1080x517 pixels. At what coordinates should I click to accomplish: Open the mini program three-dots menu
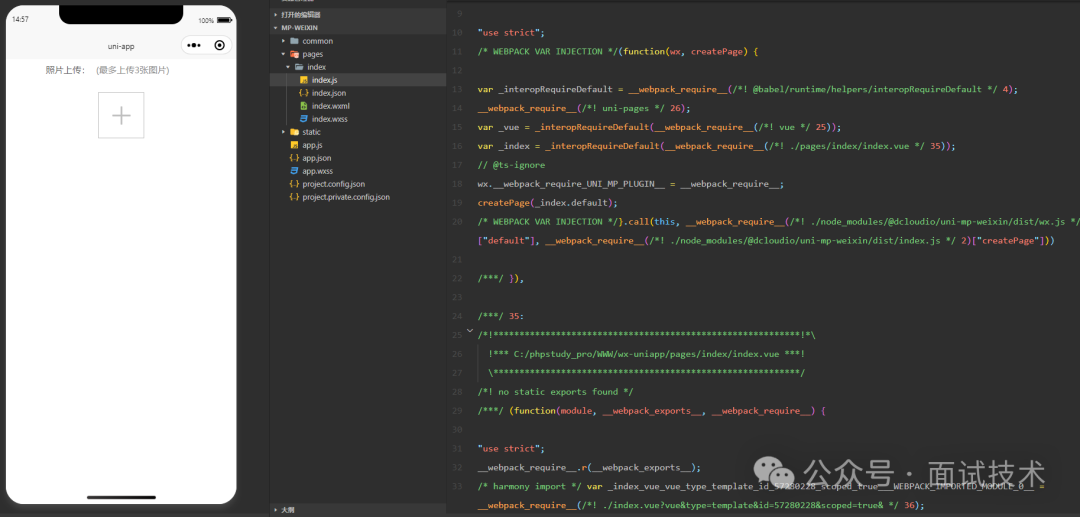click(194, 45)
